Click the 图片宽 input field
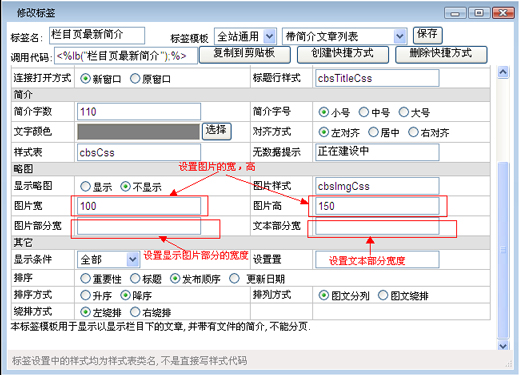519x375 pixels. click(139, 206)
